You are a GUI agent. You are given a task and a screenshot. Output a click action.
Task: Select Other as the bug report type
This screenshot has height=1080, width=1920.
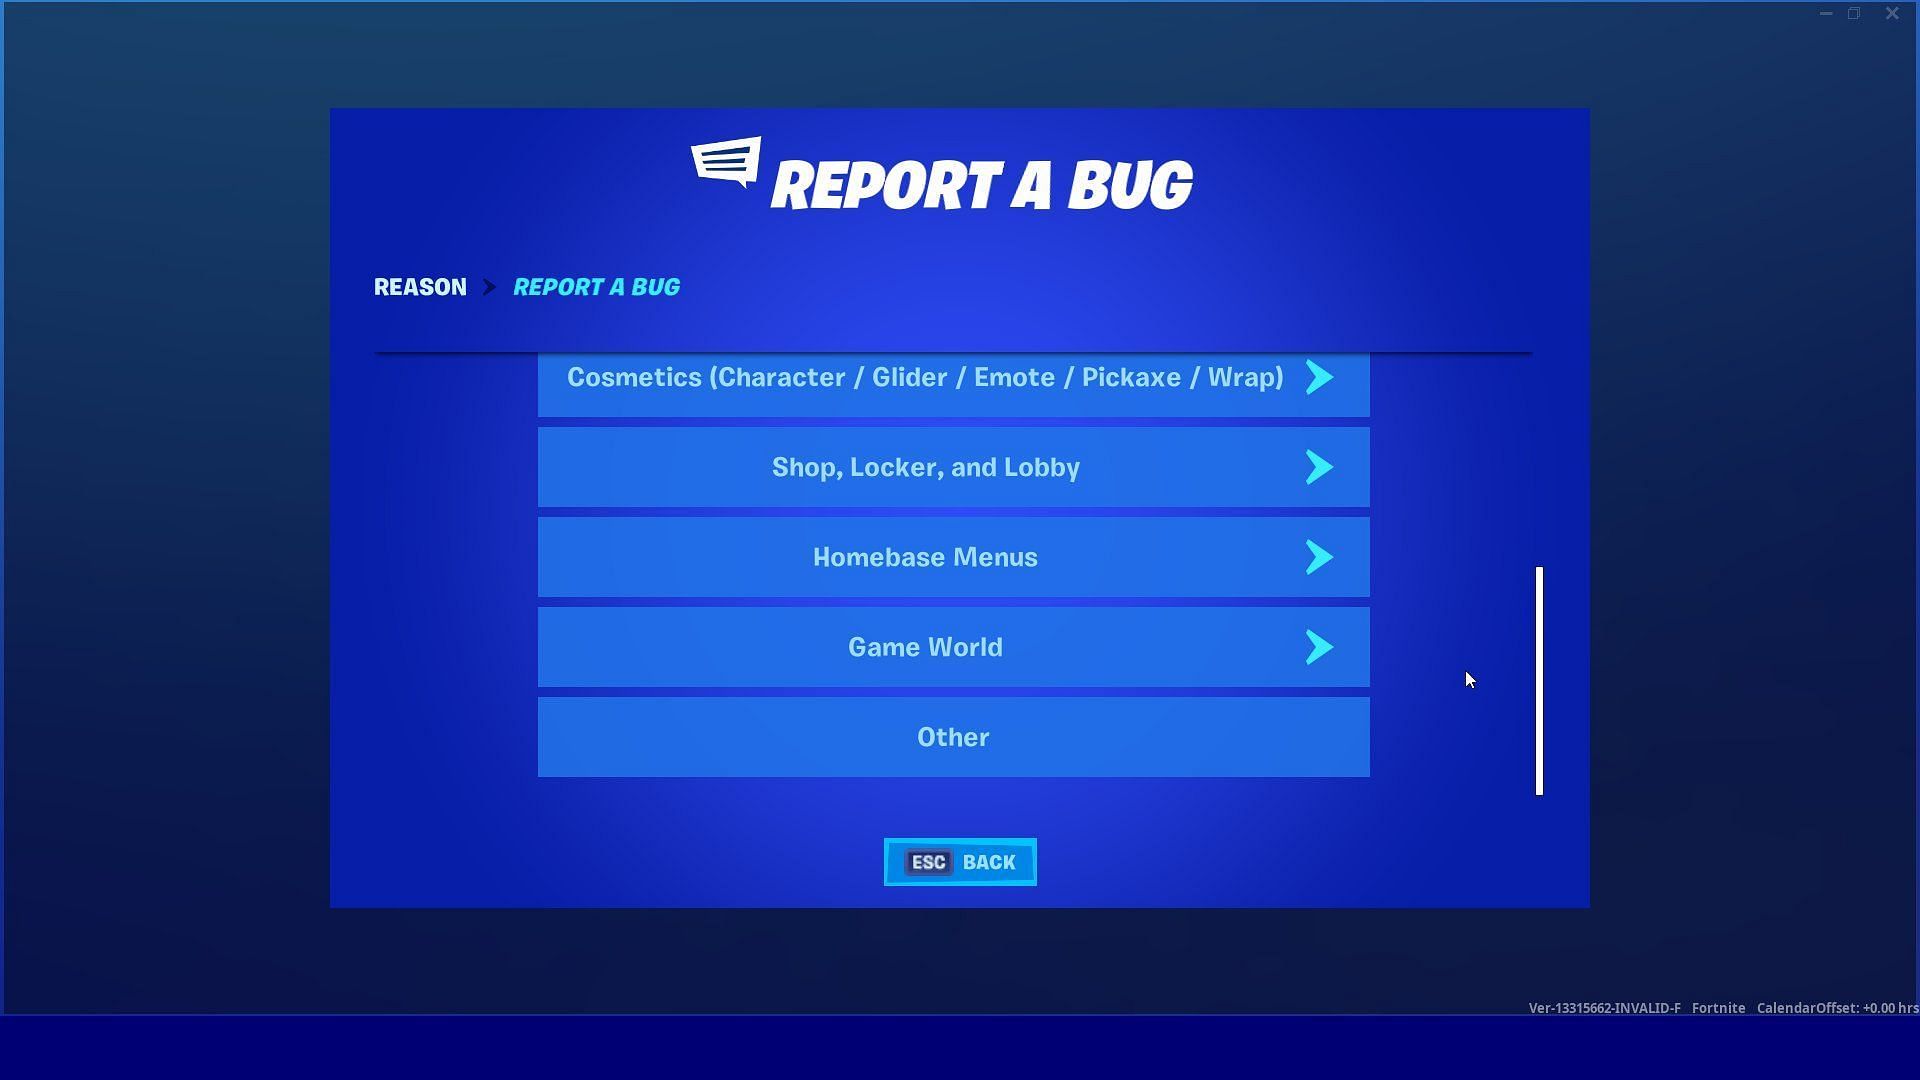(x=952, y=736)
